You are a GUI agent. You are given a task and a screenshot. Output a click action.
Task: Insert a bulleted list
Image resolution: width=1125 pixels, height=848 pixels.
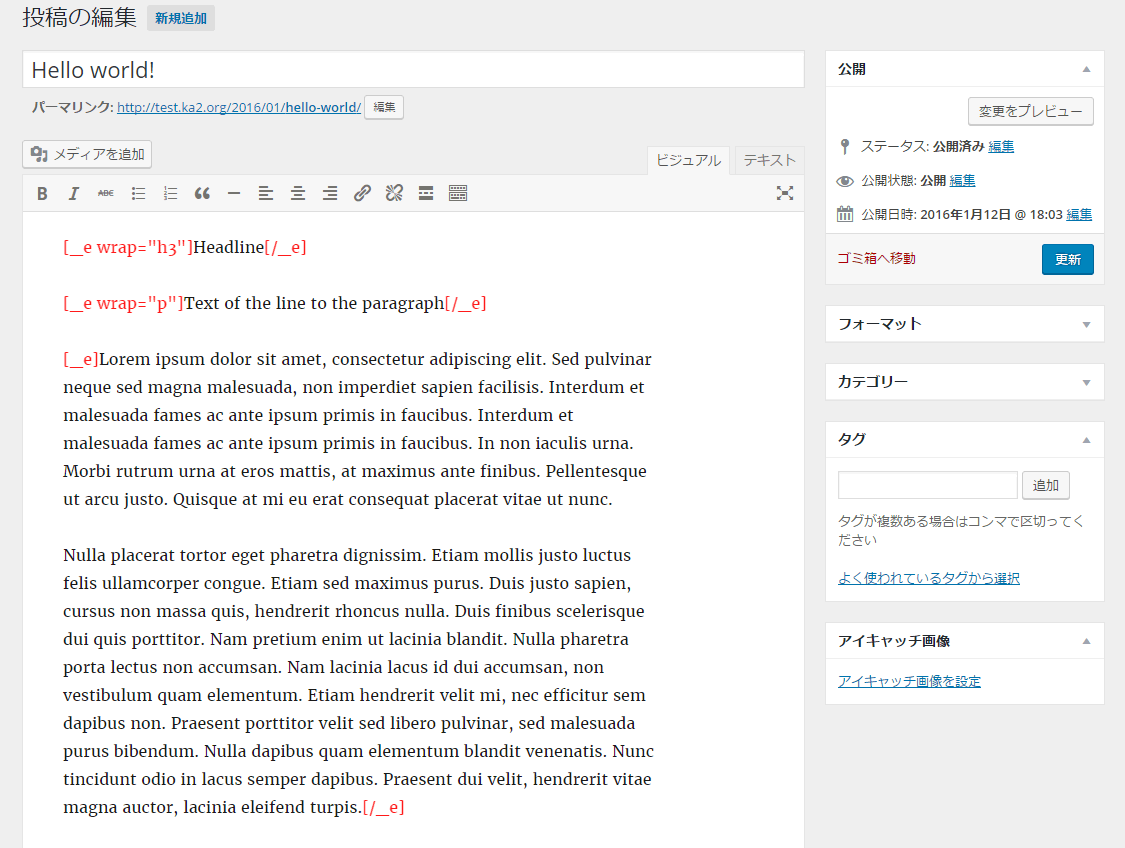138,194
